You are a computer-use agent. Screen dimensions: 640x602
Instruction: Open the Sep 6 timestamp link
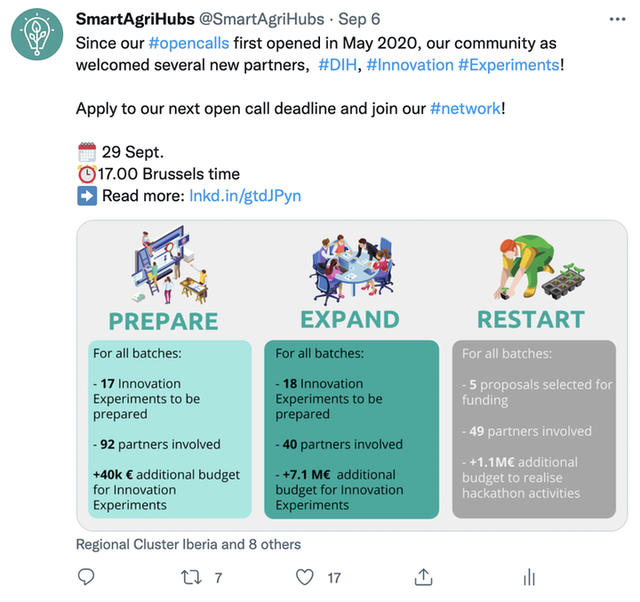(x=359, y=19)
